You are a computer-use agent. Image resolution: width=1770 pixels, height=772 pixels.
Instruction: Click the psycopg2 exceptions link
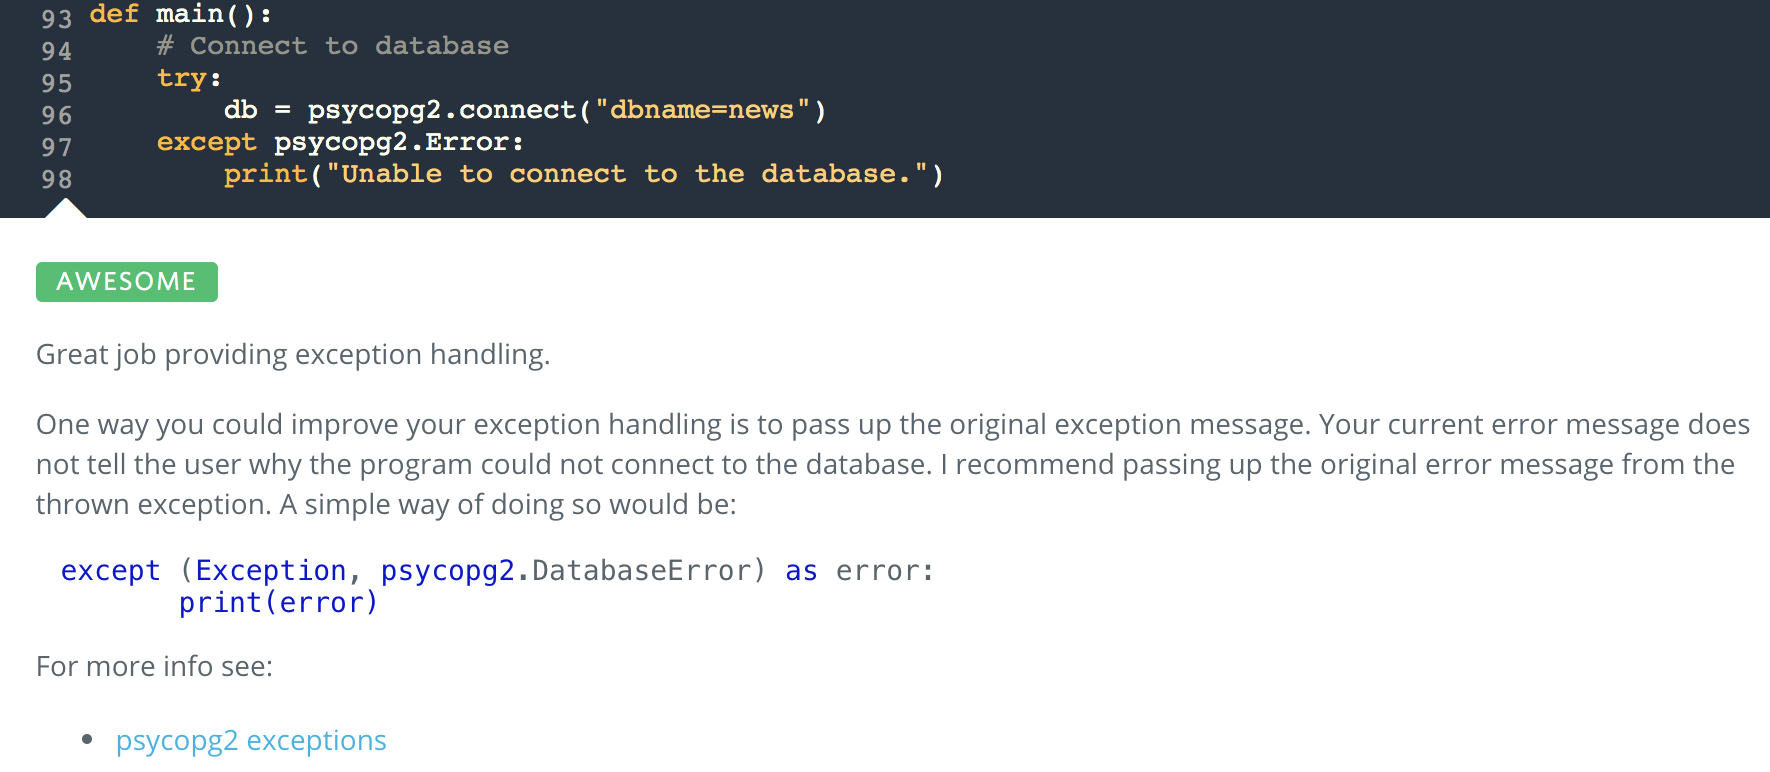point(251,741)
